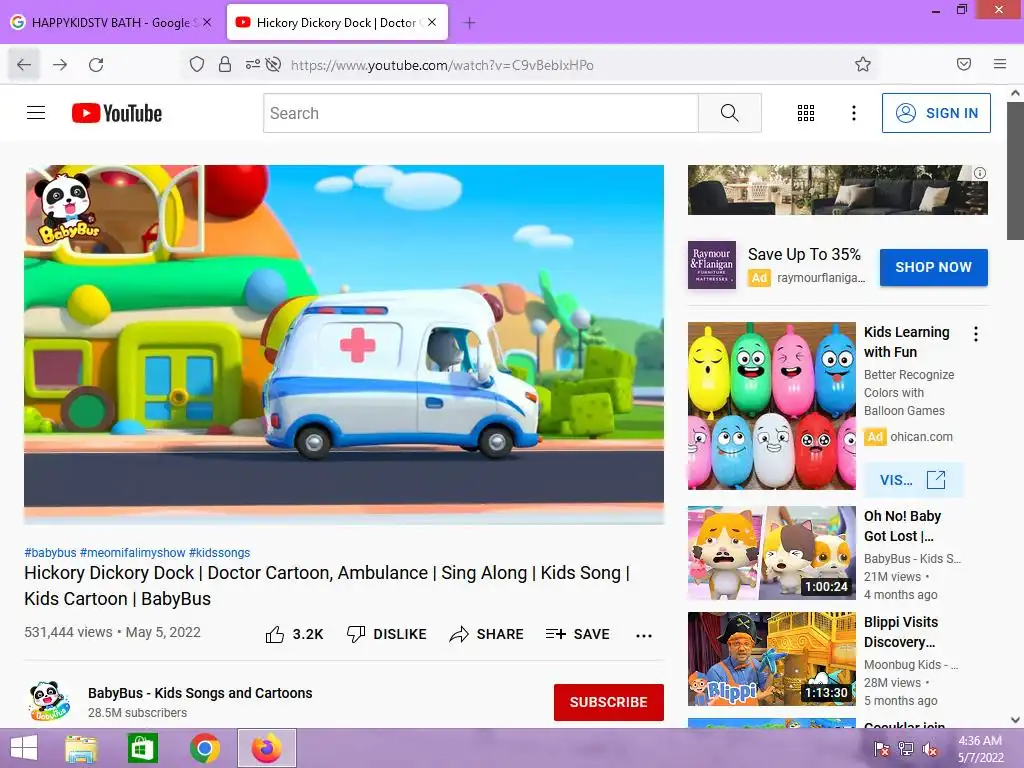Click the muted volume tray icon

930,749
